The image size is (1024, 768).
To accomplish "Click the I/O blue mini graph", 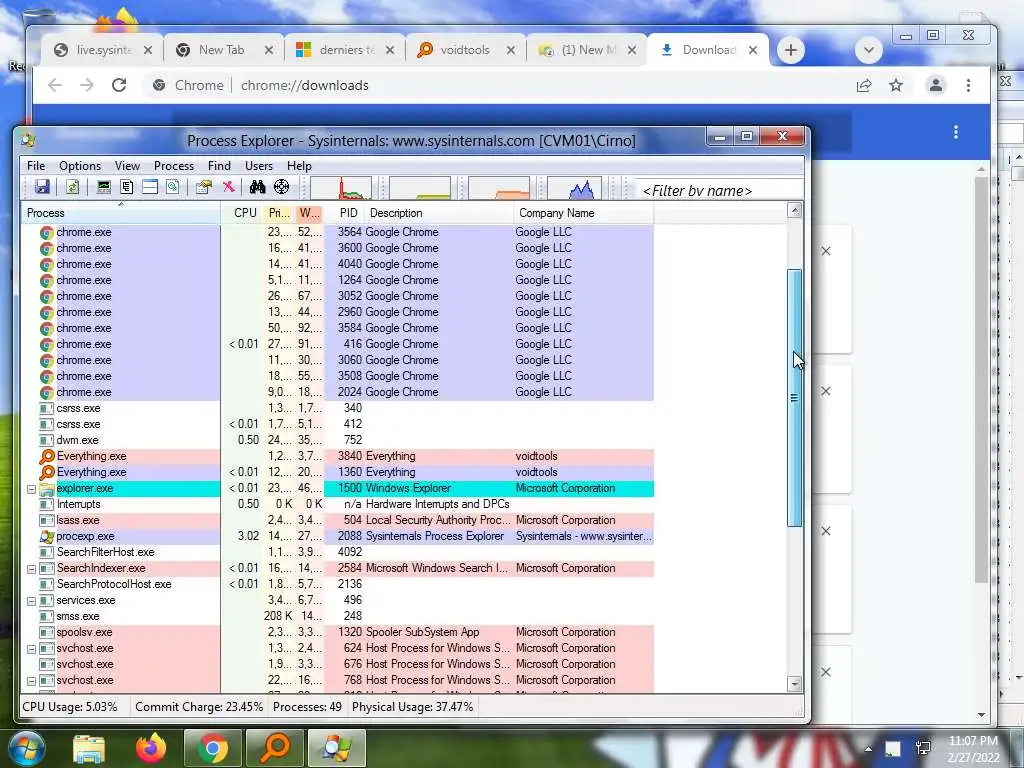I will click(x=575, y=188).
